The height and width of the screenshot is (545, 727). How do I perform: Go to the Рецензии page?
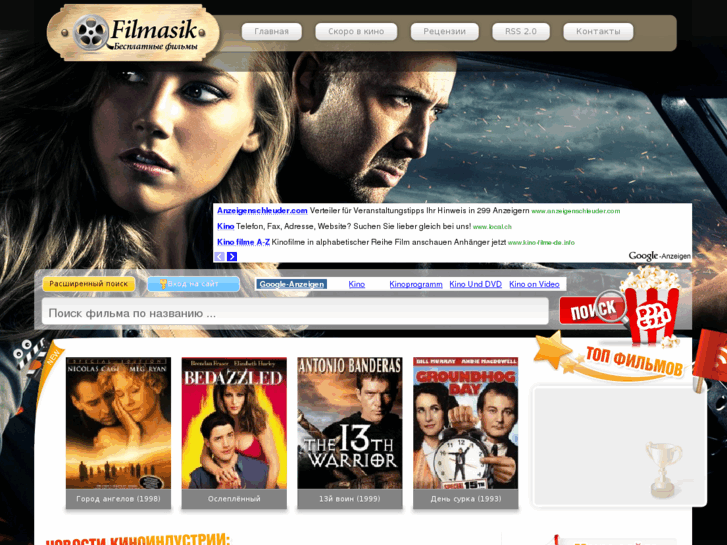pyautogui.click(x=444, y=32)
